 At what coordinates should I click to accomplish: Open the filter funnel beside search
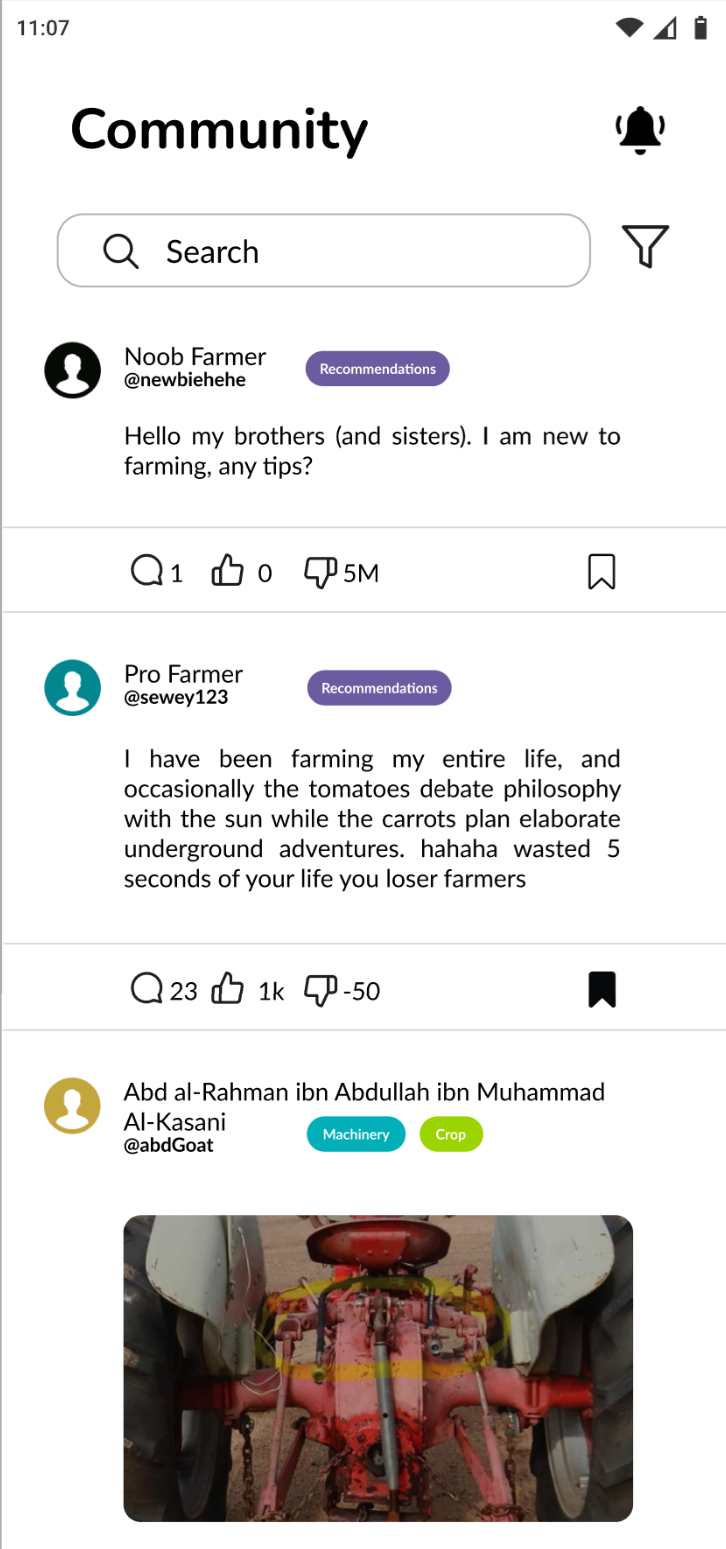[645, 246]
